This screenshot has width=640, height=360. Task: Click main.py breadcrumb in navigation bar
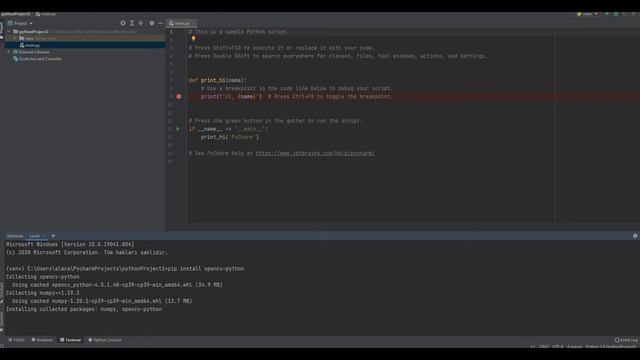click(46, 14)
